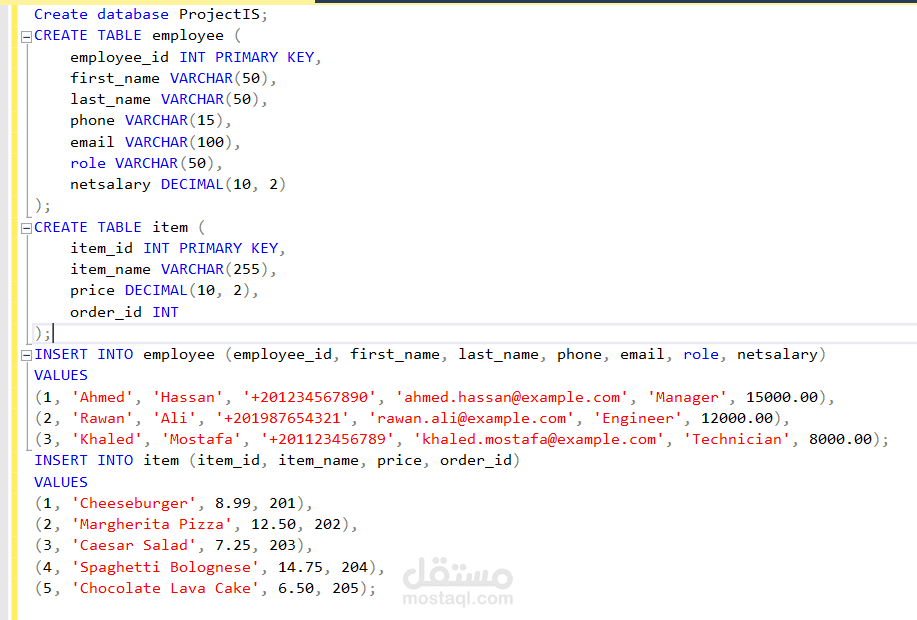Click the salary value 15000.00
Image resolution: width=917 pixels, height=620 pixels.
coord(782,398)
